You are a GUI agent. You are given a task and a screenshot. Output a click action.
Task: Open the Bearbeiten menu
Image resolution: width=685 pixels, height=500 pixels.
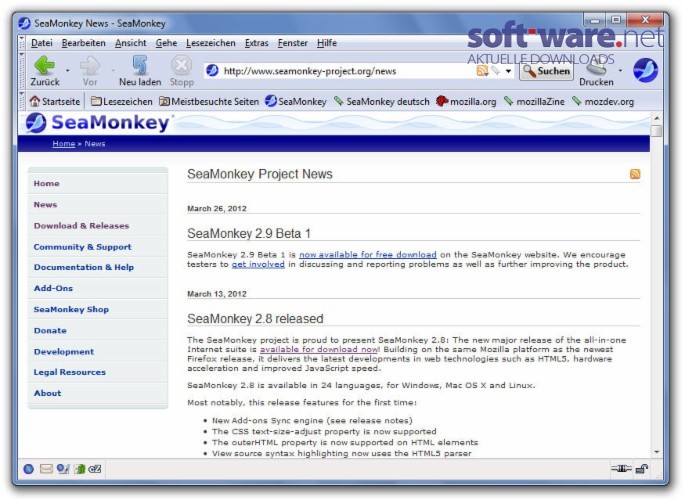83,43
